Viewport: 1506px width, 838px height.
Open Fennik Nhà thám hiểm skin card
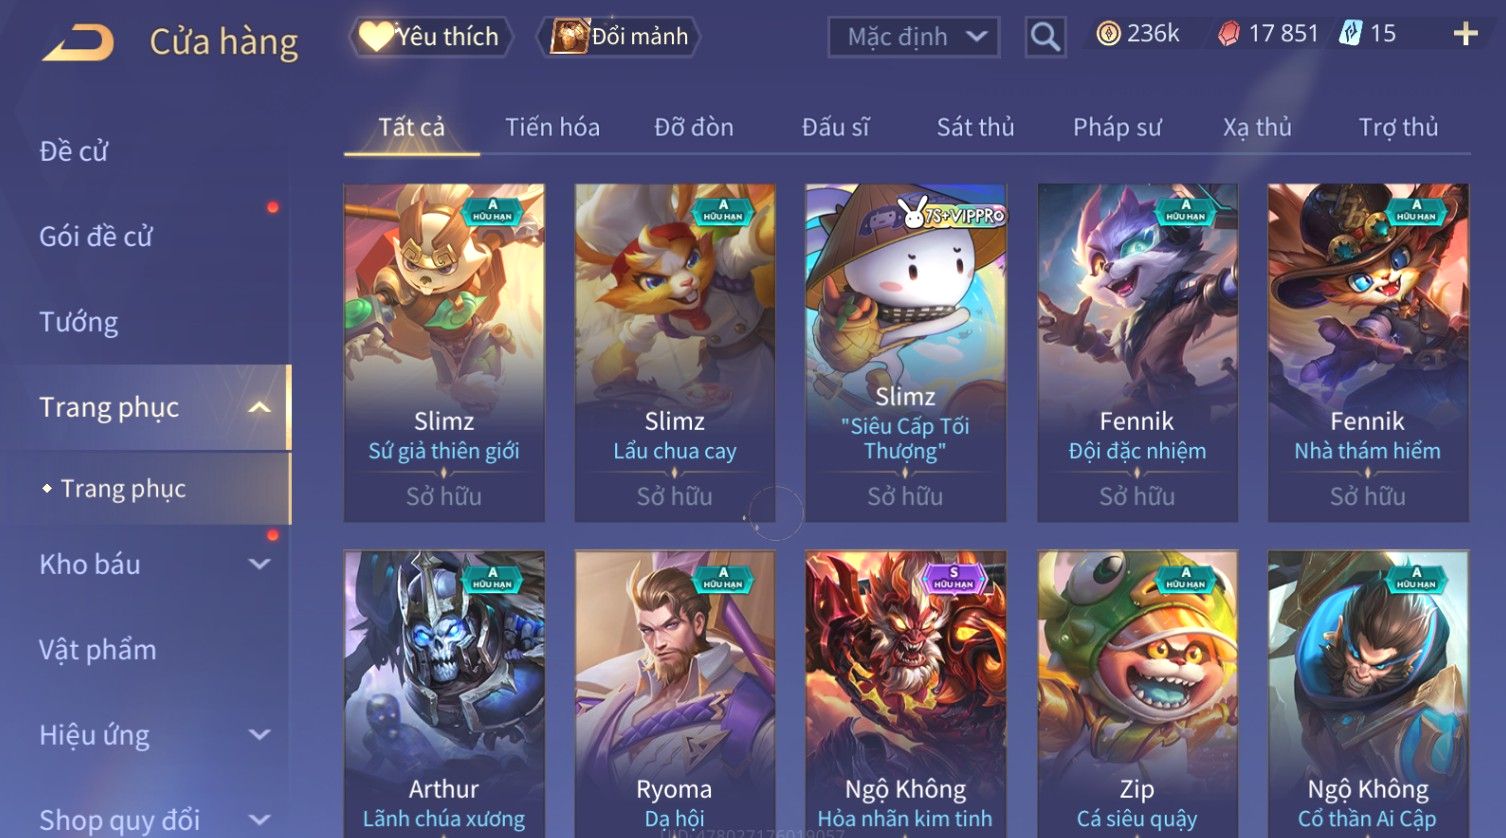(x=1368, y=352)
